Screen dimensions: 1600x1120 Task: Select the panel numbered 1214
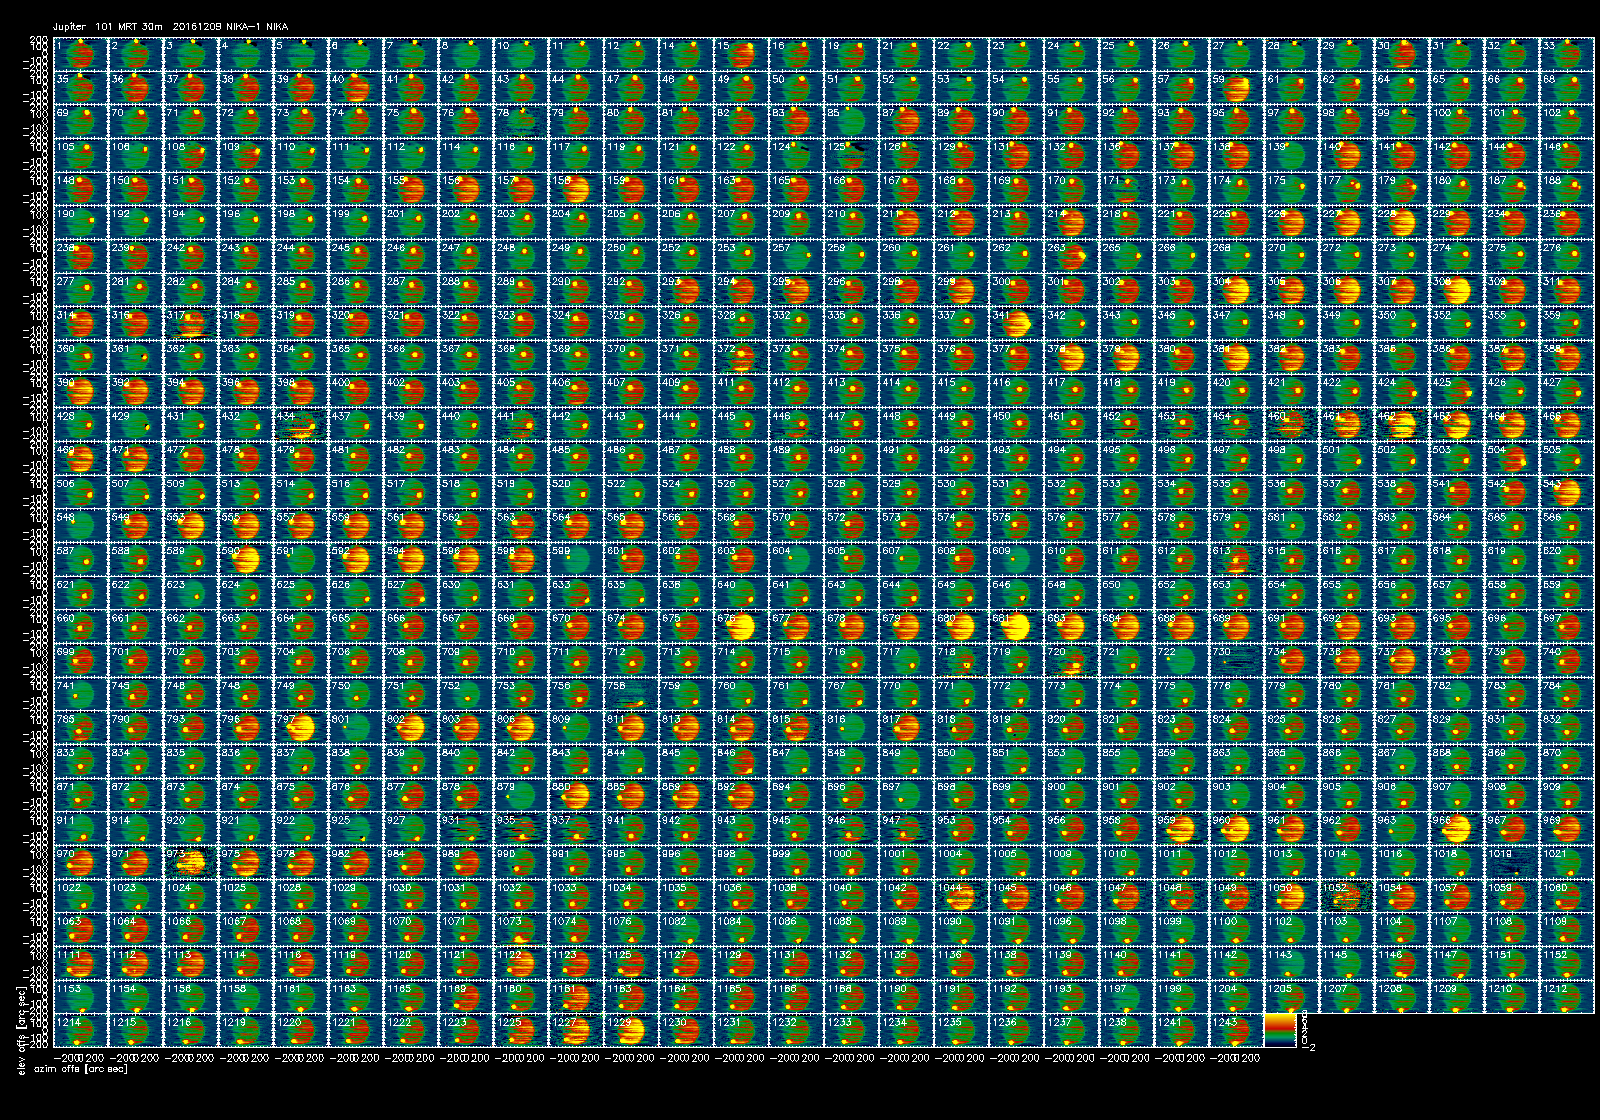[x=80, y=1030]
